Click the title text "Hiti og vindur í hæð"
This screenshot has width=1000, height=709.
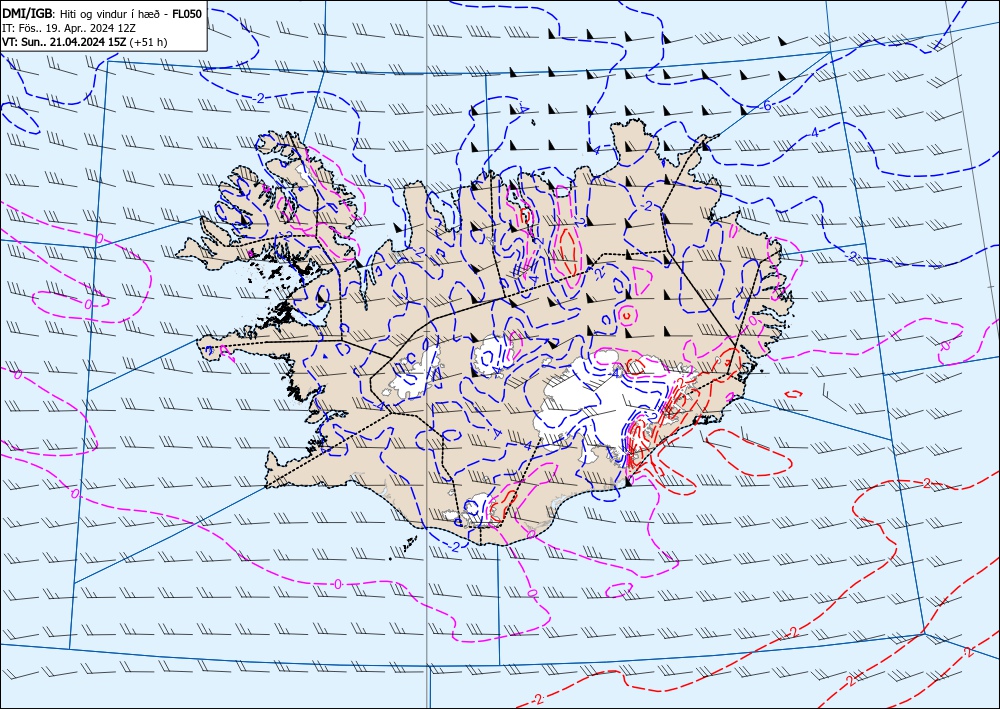click(112, 14)
